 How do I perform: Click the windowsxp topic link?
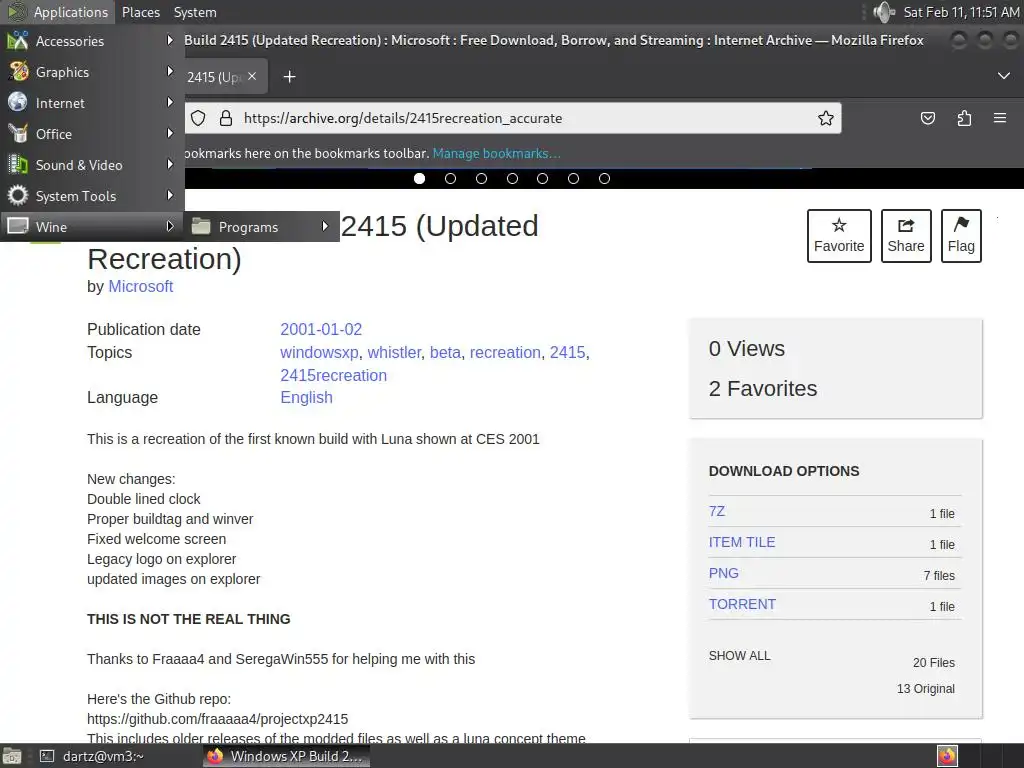[319, 353]
